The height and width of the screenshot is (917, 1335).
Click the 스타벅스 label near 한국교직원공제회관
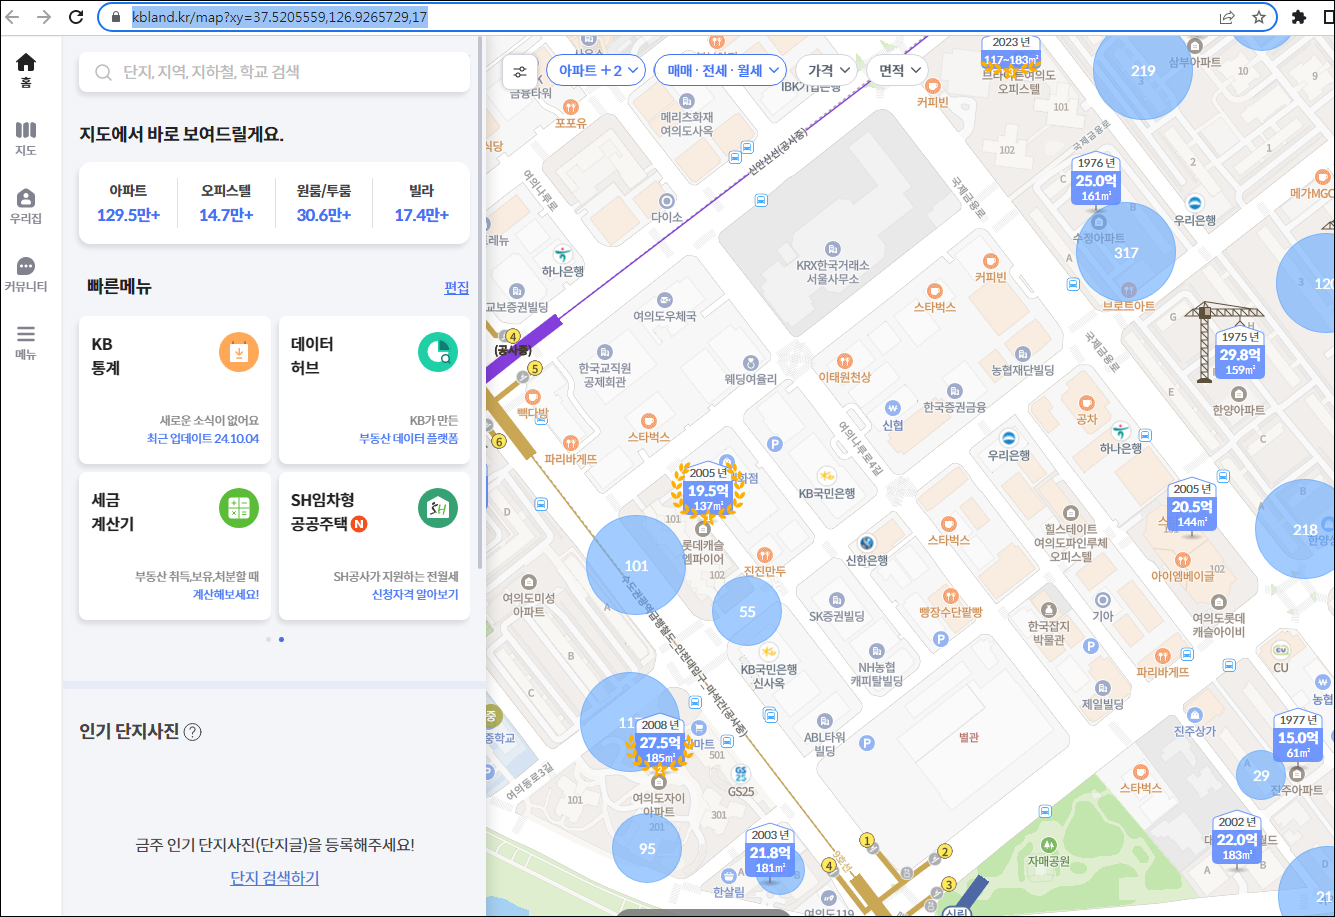[x=648, y=437]
